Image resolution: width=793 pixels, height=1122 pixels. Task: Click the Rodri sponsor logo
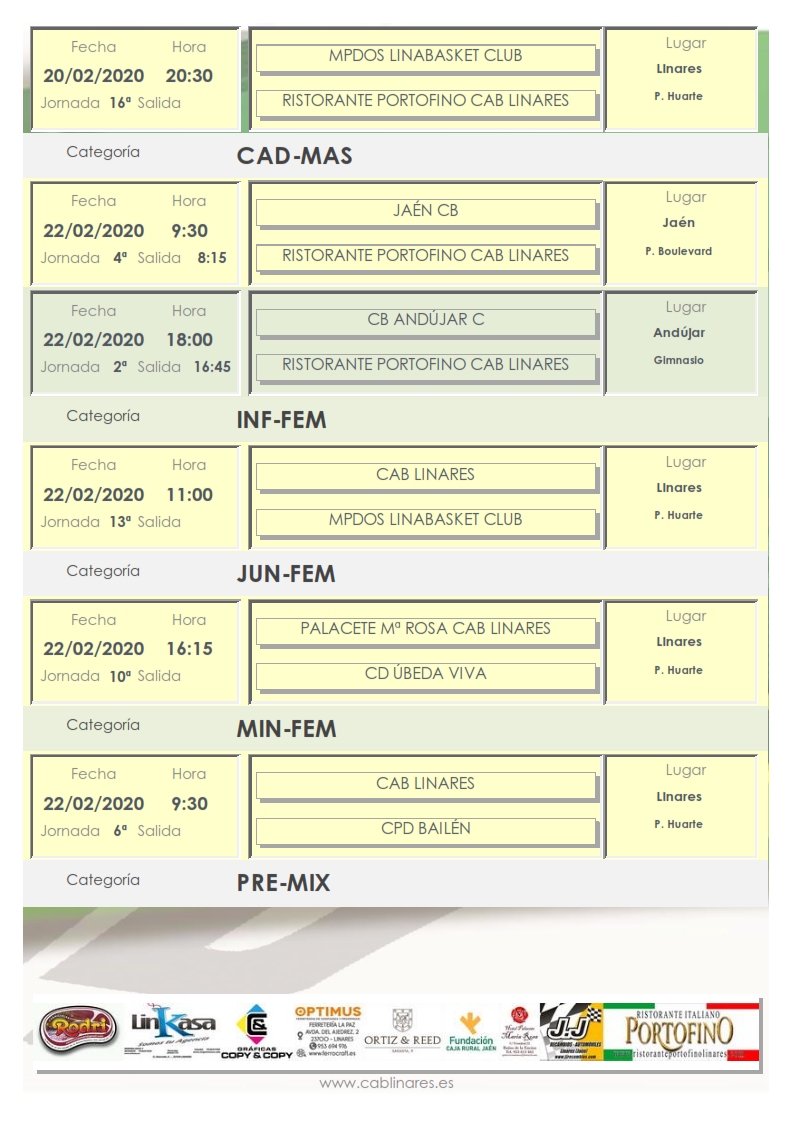77,1030
